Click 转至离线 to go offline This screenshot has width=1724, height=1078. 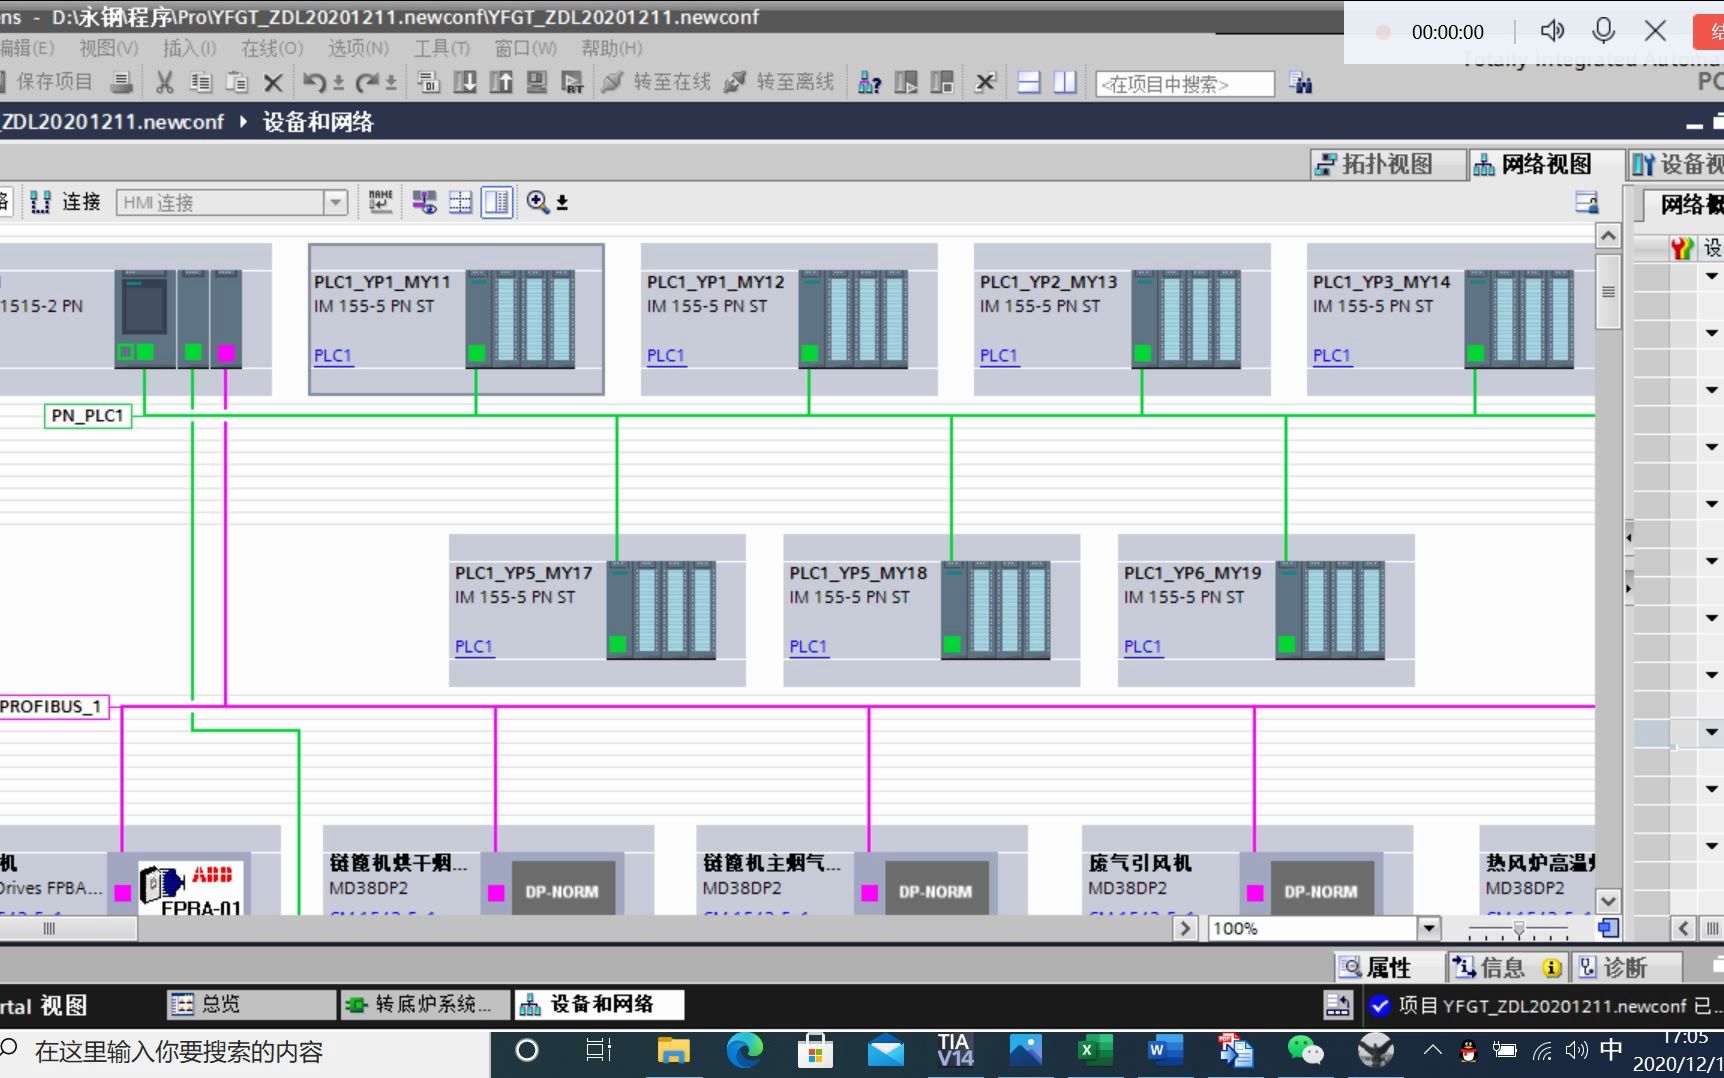pyautogui.click(x=779, y=82)
